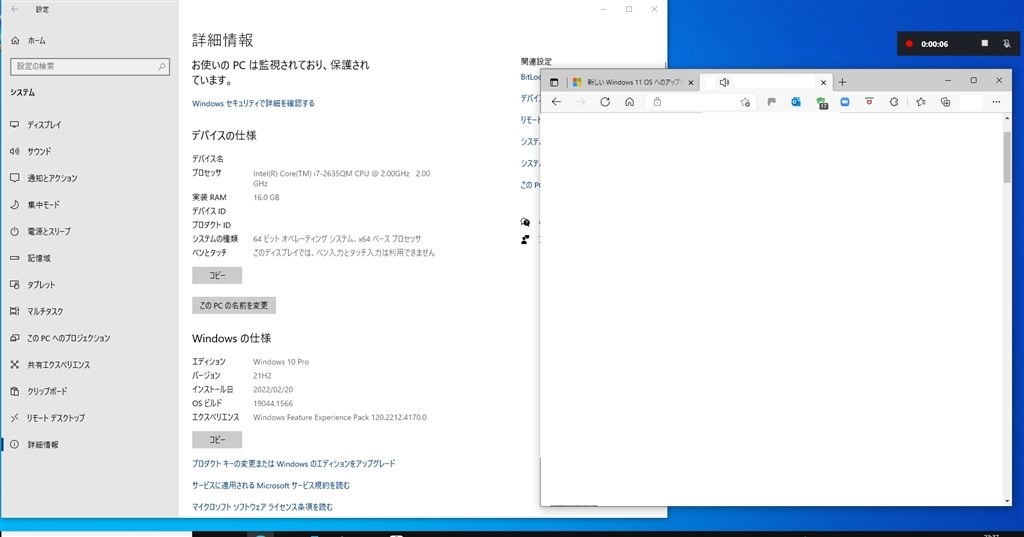Close the active audio-playing tab
The height and width of the screenshot is (537, 1024).
pyautogui.click(x=824, y=82)
